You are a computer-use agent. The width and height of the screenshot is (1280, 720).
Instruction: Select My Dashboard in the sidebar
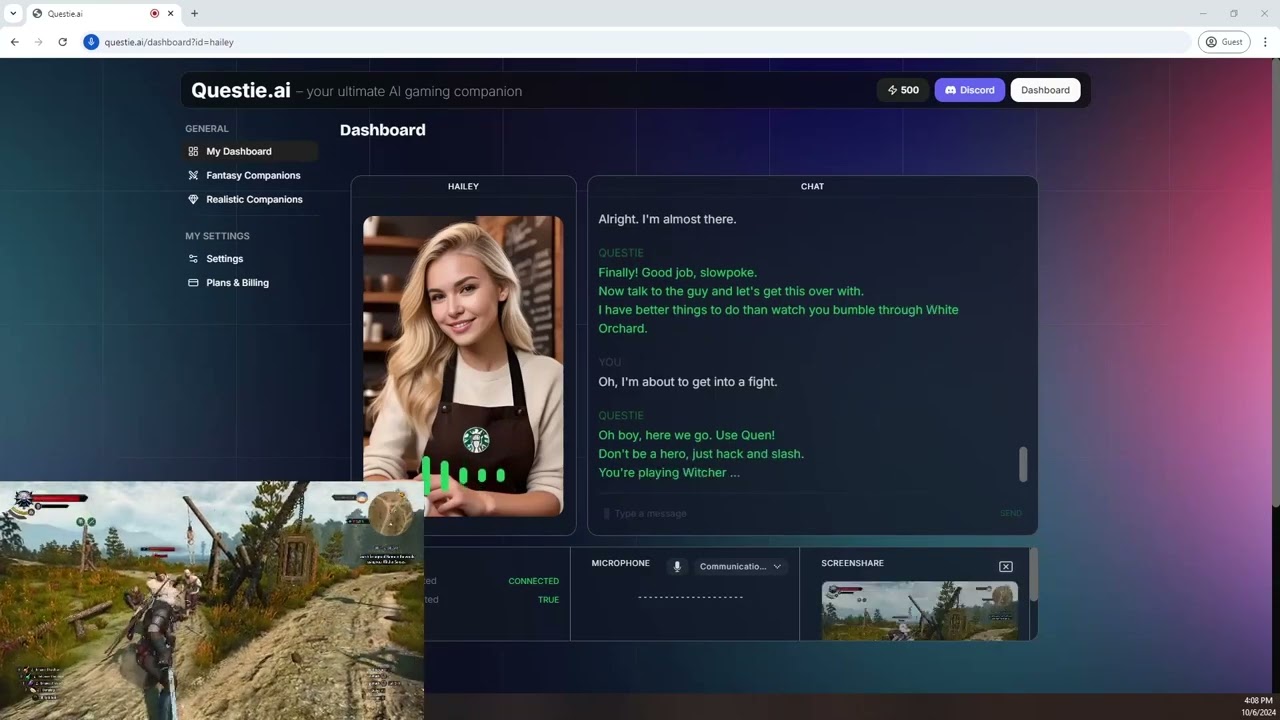point(251,152)
